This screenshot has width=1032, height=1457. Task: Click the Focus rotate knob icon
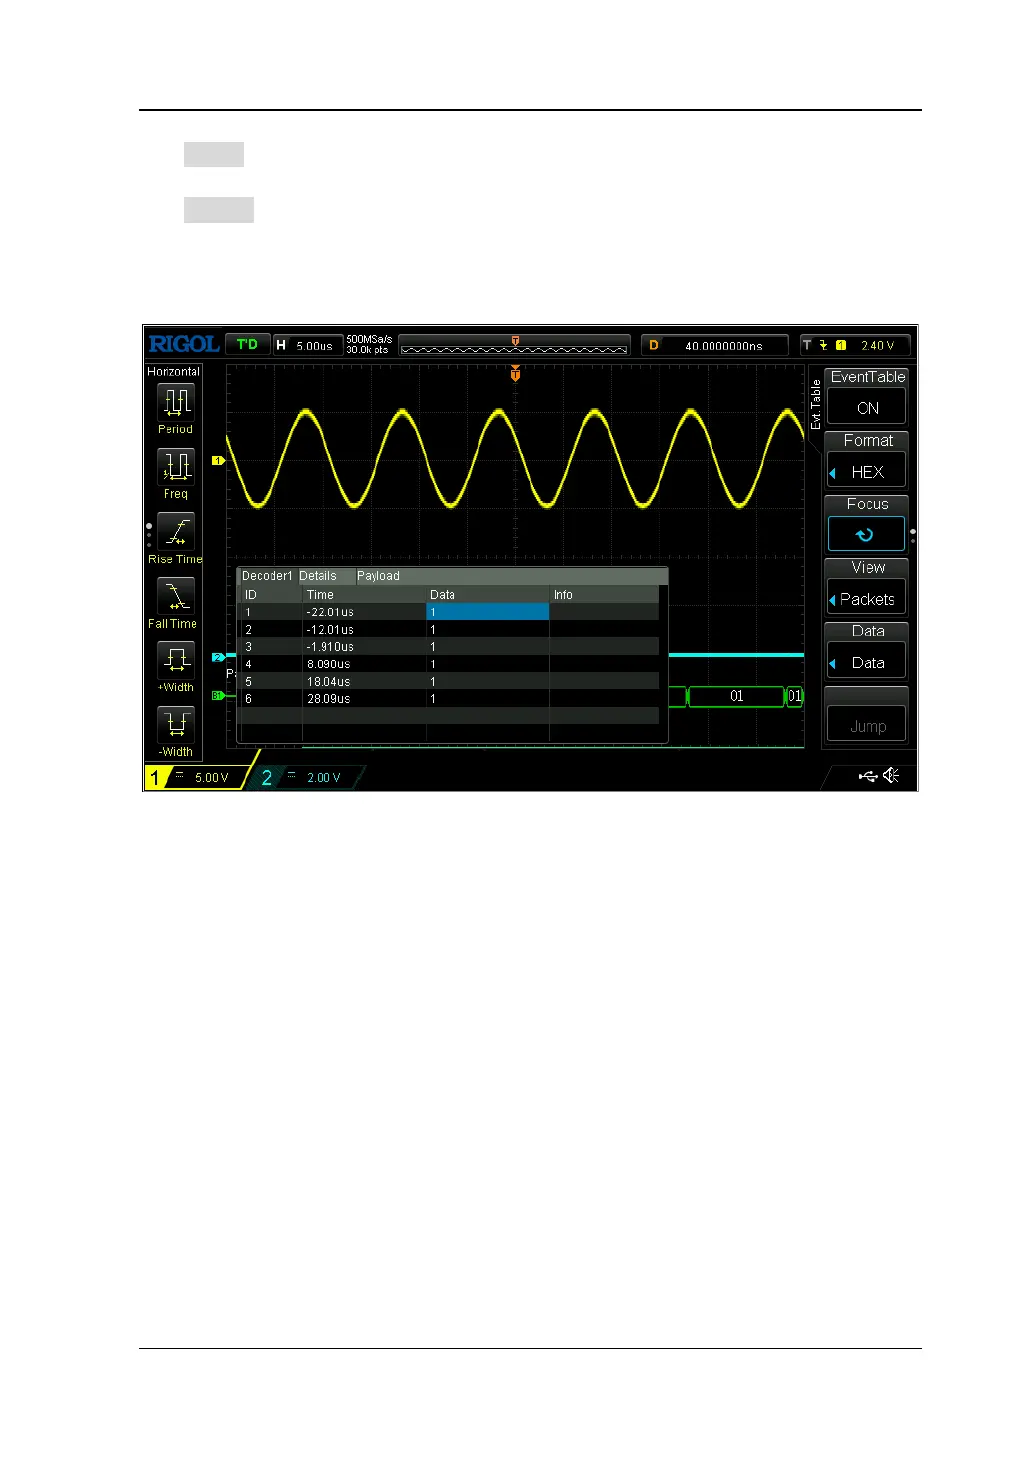point(866,534)
